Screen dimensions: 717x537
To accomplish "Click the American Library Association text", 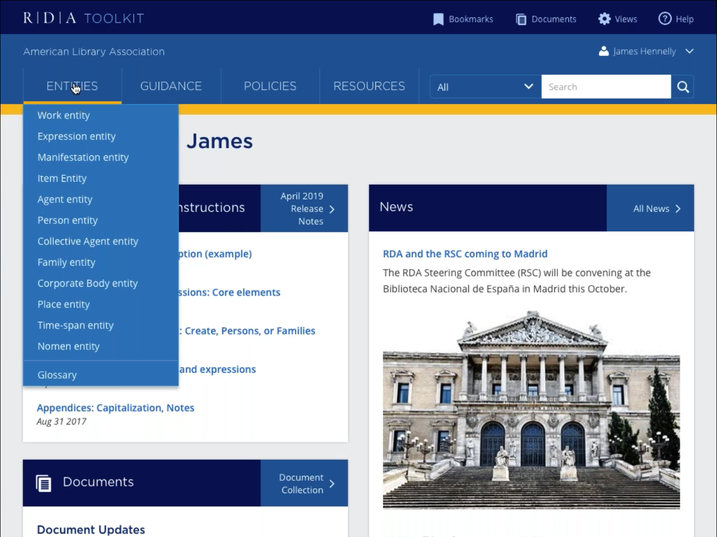I will [x=94, y=52].
